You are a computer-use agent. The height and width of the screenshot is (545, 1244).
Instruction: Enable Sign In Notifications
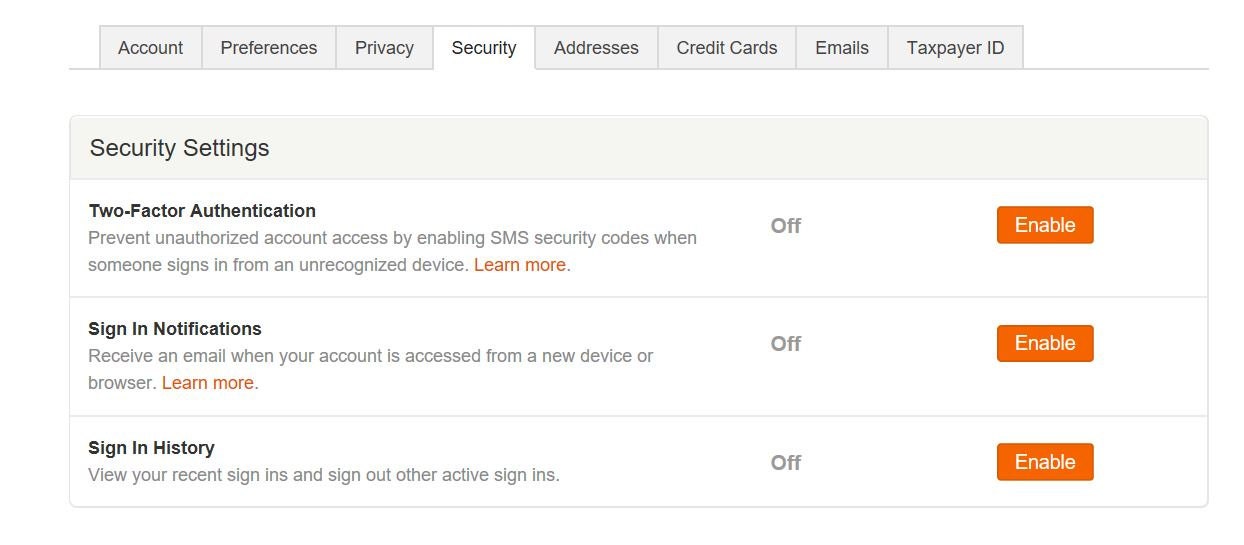tap(1045, 343)
